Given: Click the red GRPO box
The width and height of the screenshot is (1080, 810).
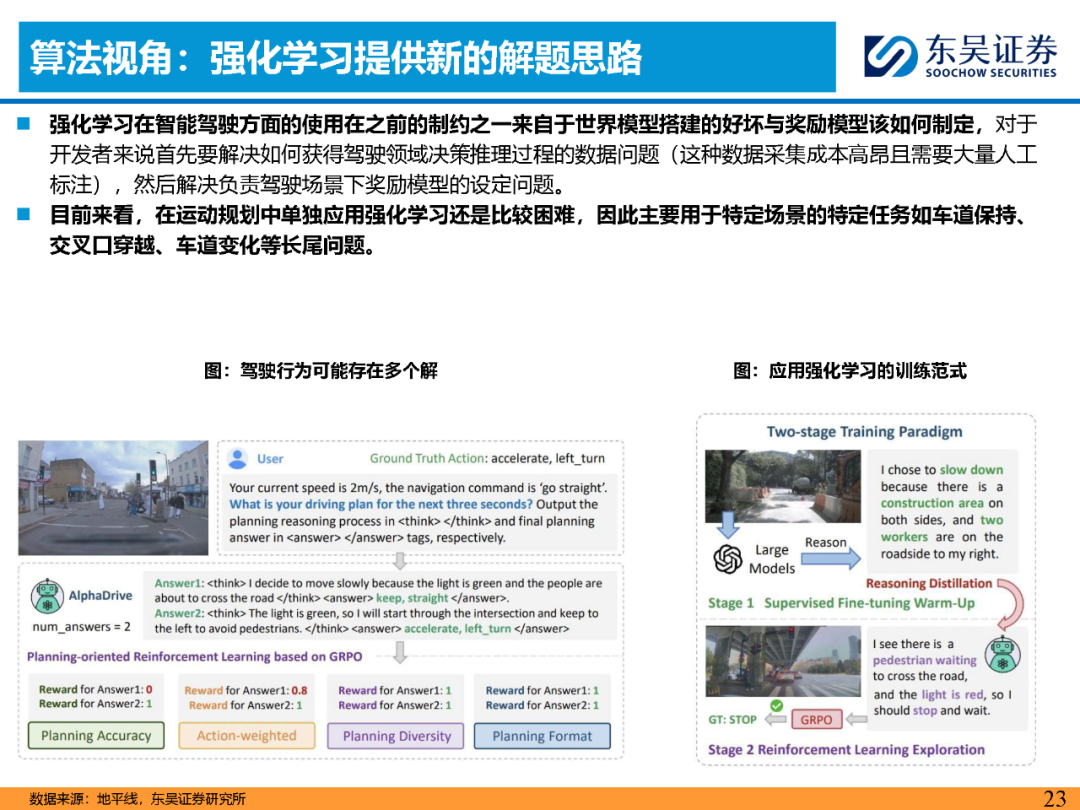Looking at the screenshot, I should 816,720.
